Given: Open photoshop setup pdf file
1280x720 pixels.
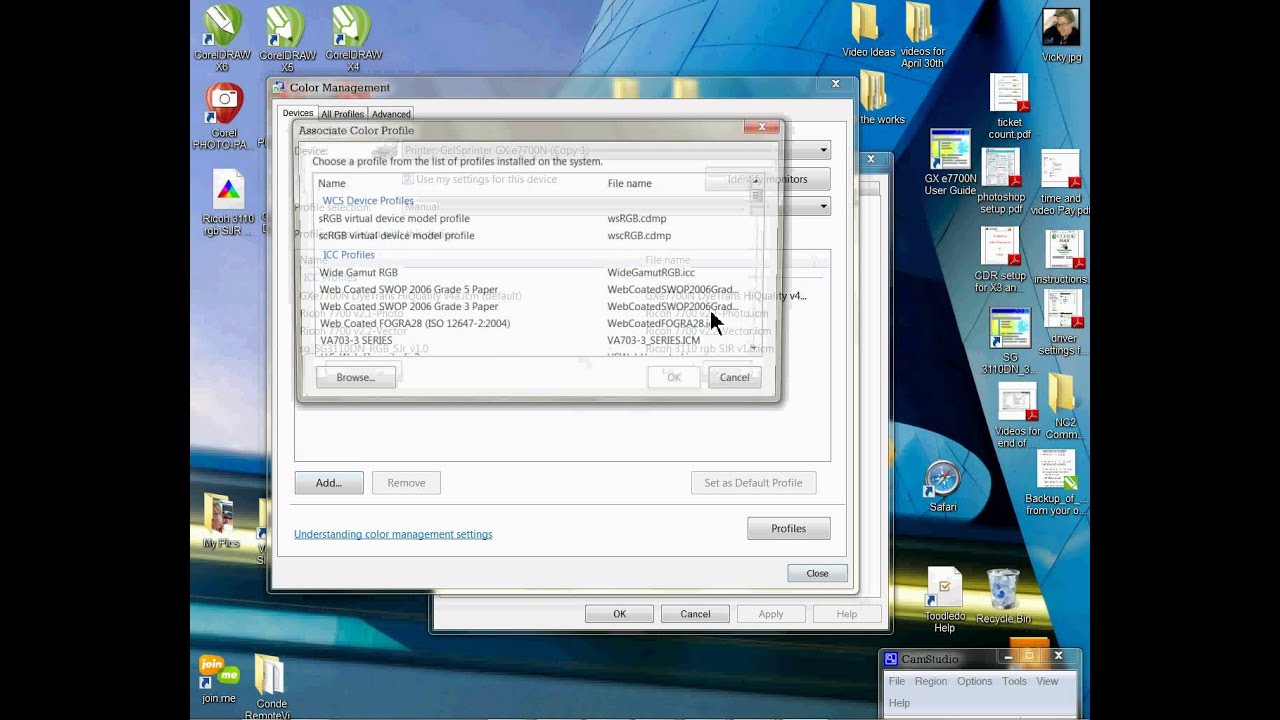Looking at the screenshot, I should (1001, 181).
